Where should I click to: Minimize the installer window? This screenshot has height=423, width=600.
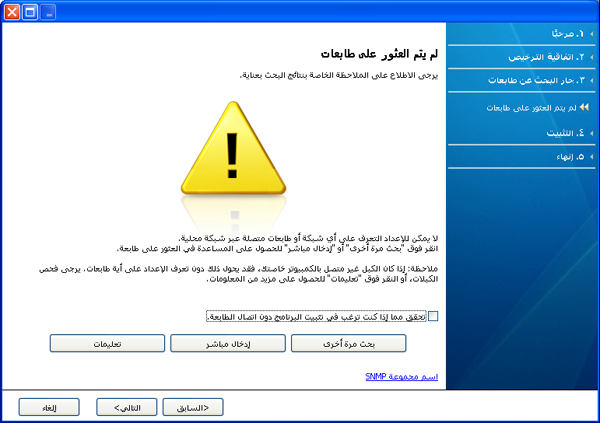tap(48, 12)
